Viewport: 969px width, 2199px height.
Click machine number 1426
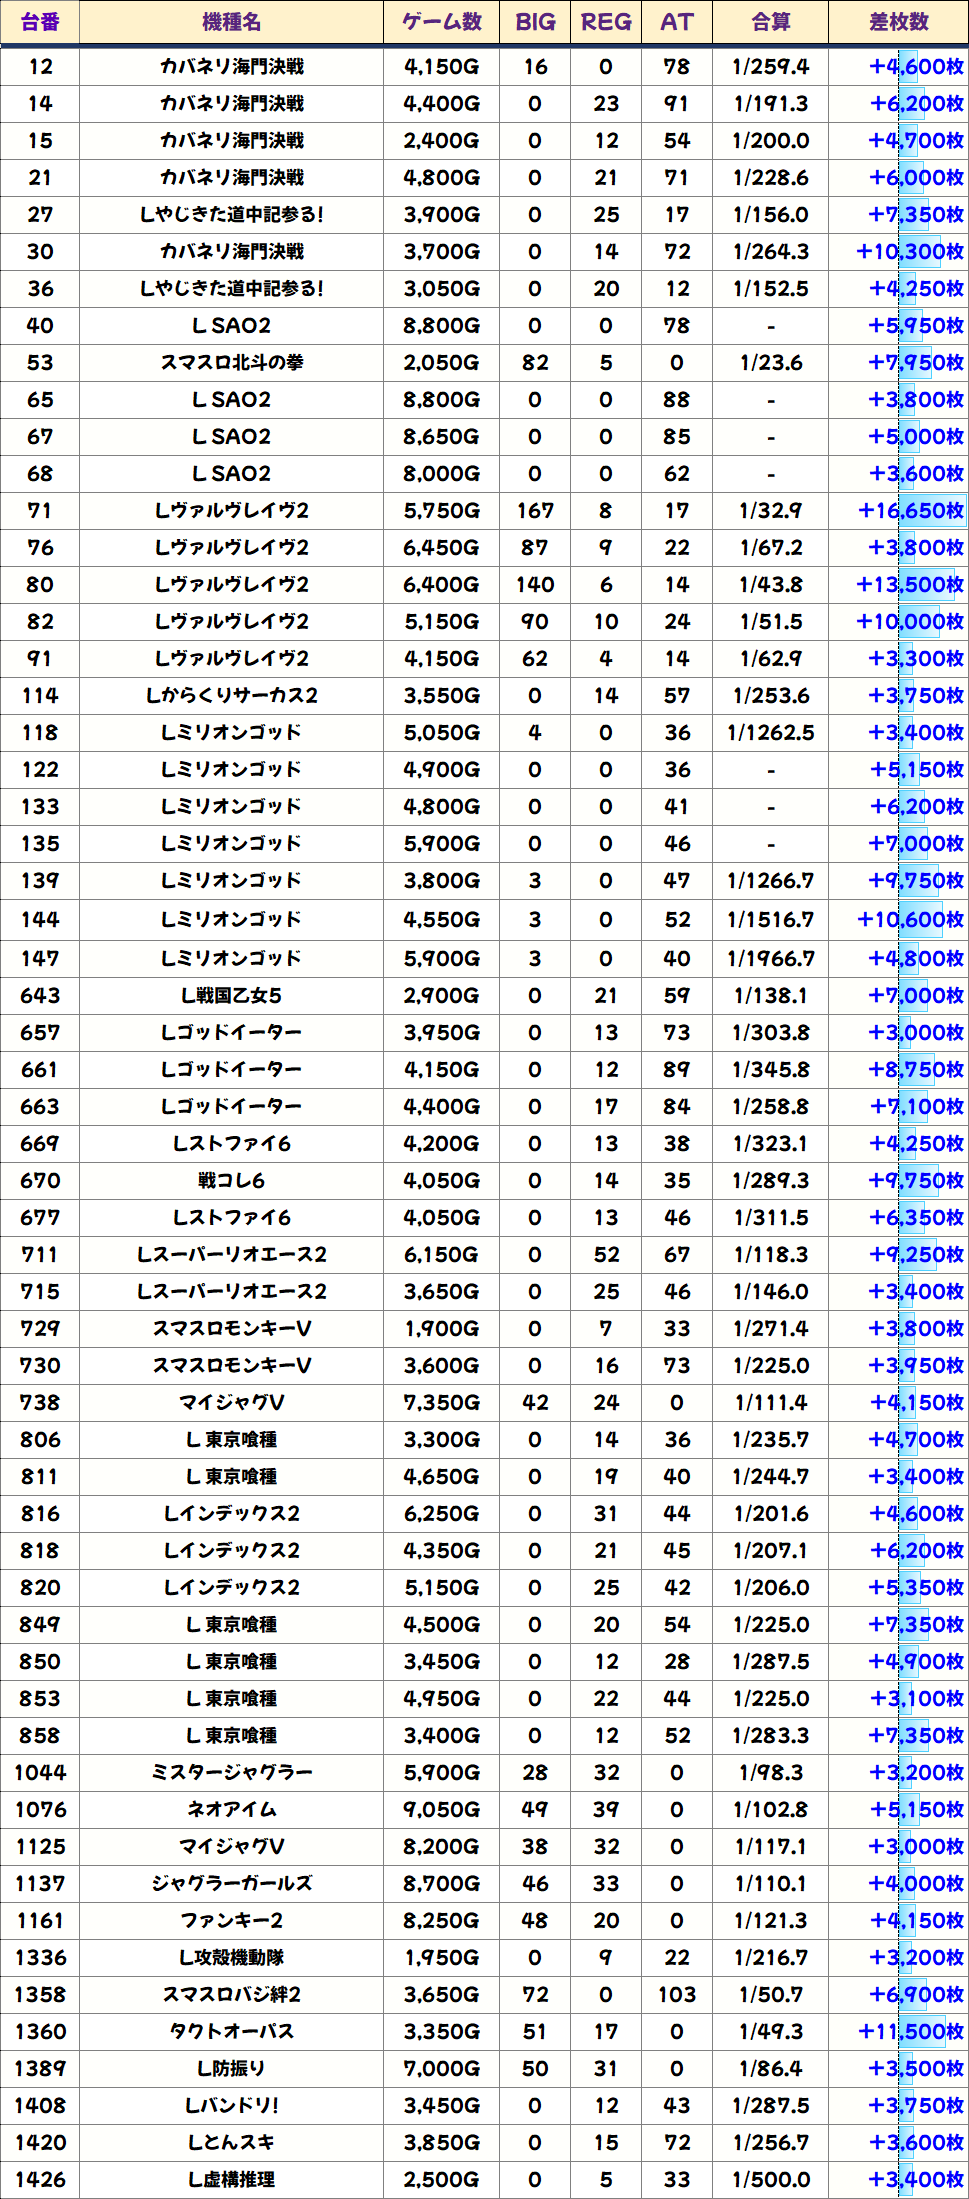[40, 2180]
